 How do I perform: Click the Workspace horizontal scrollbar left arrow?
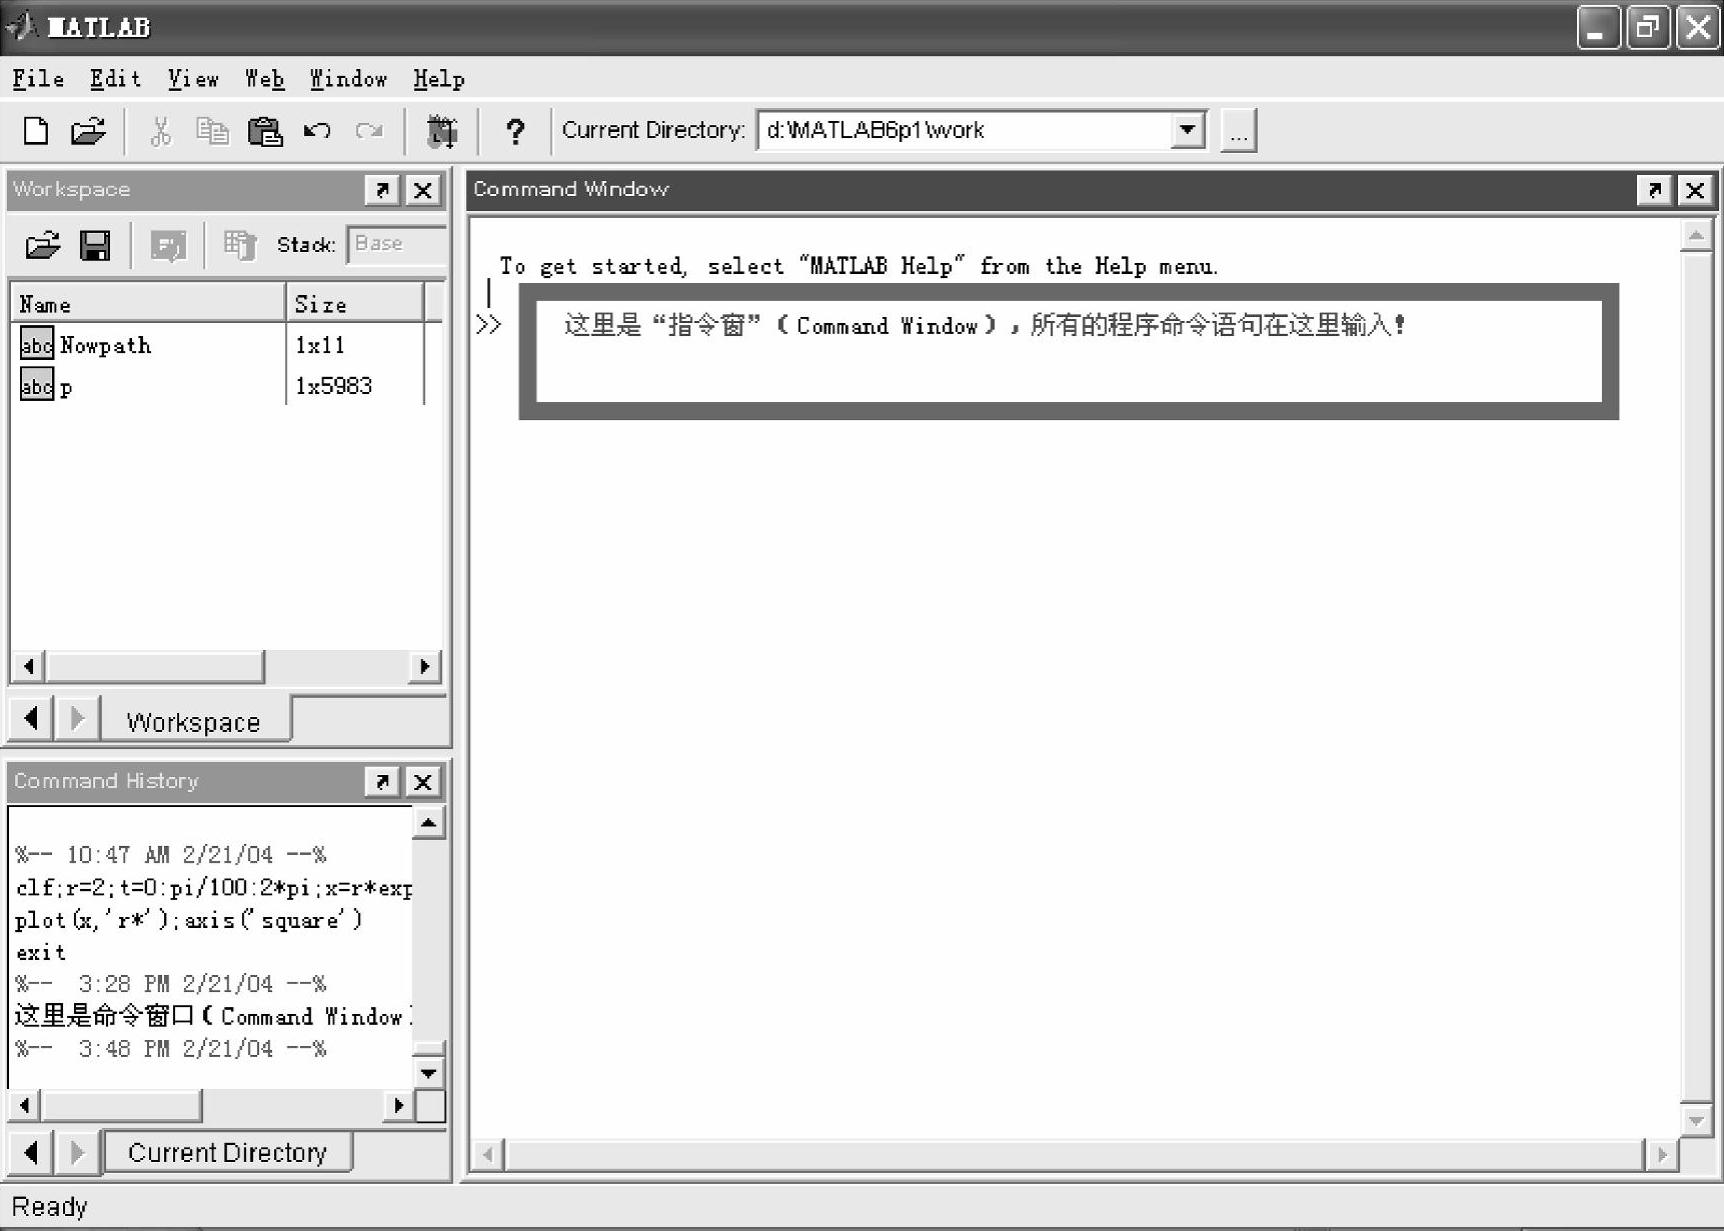pyautogui.click(x=29, y=666)
